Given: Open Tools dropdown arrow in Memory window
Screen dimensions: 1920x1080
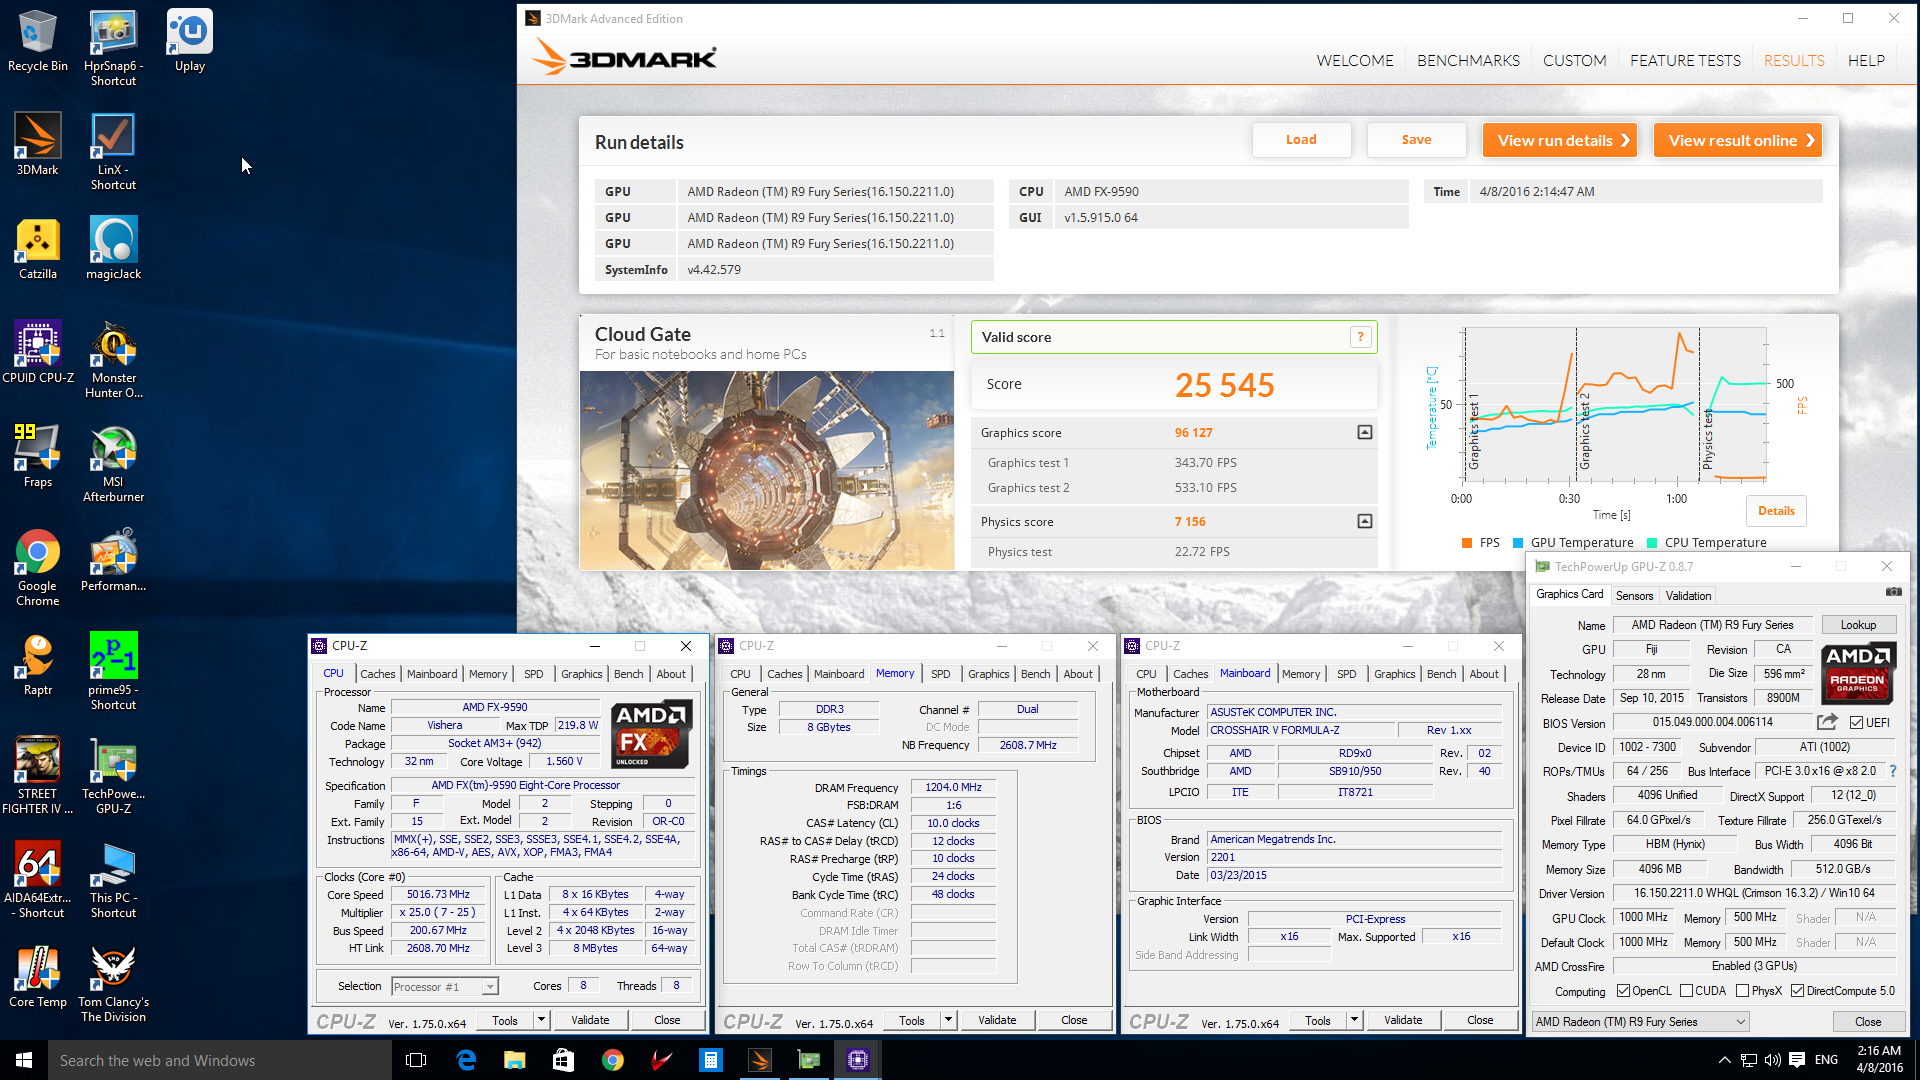Looking at the screenshot, I should click(948, 1020).
